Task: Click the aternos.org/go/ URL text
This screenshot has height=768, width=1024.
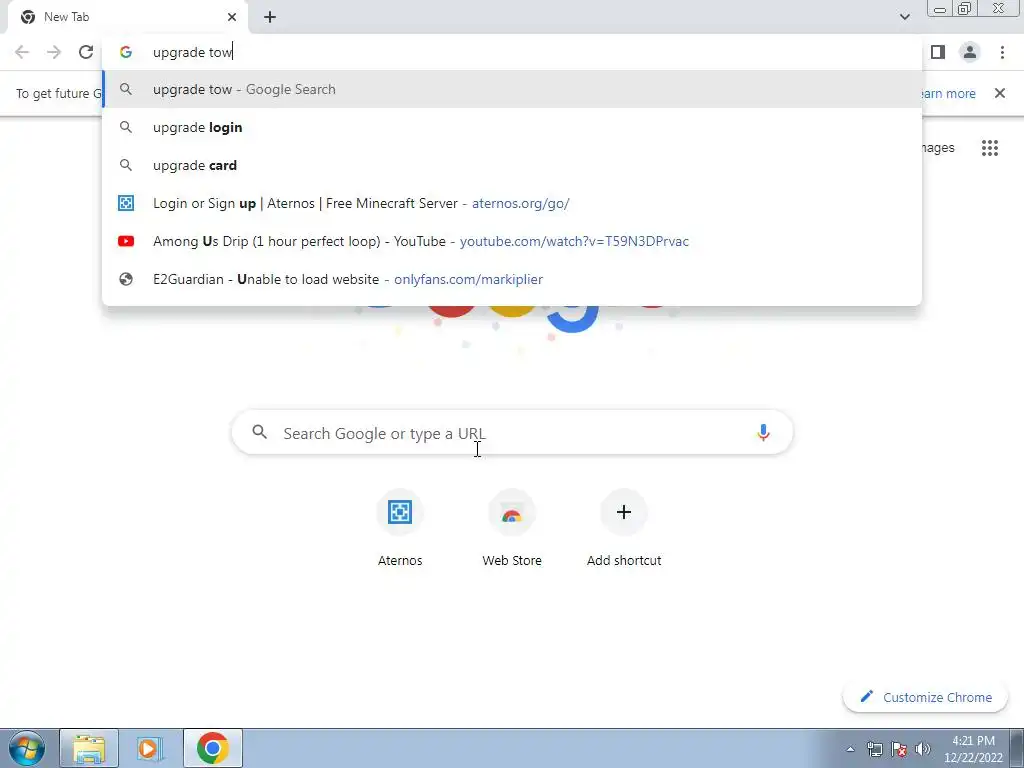Action: [x=520, y=203]
